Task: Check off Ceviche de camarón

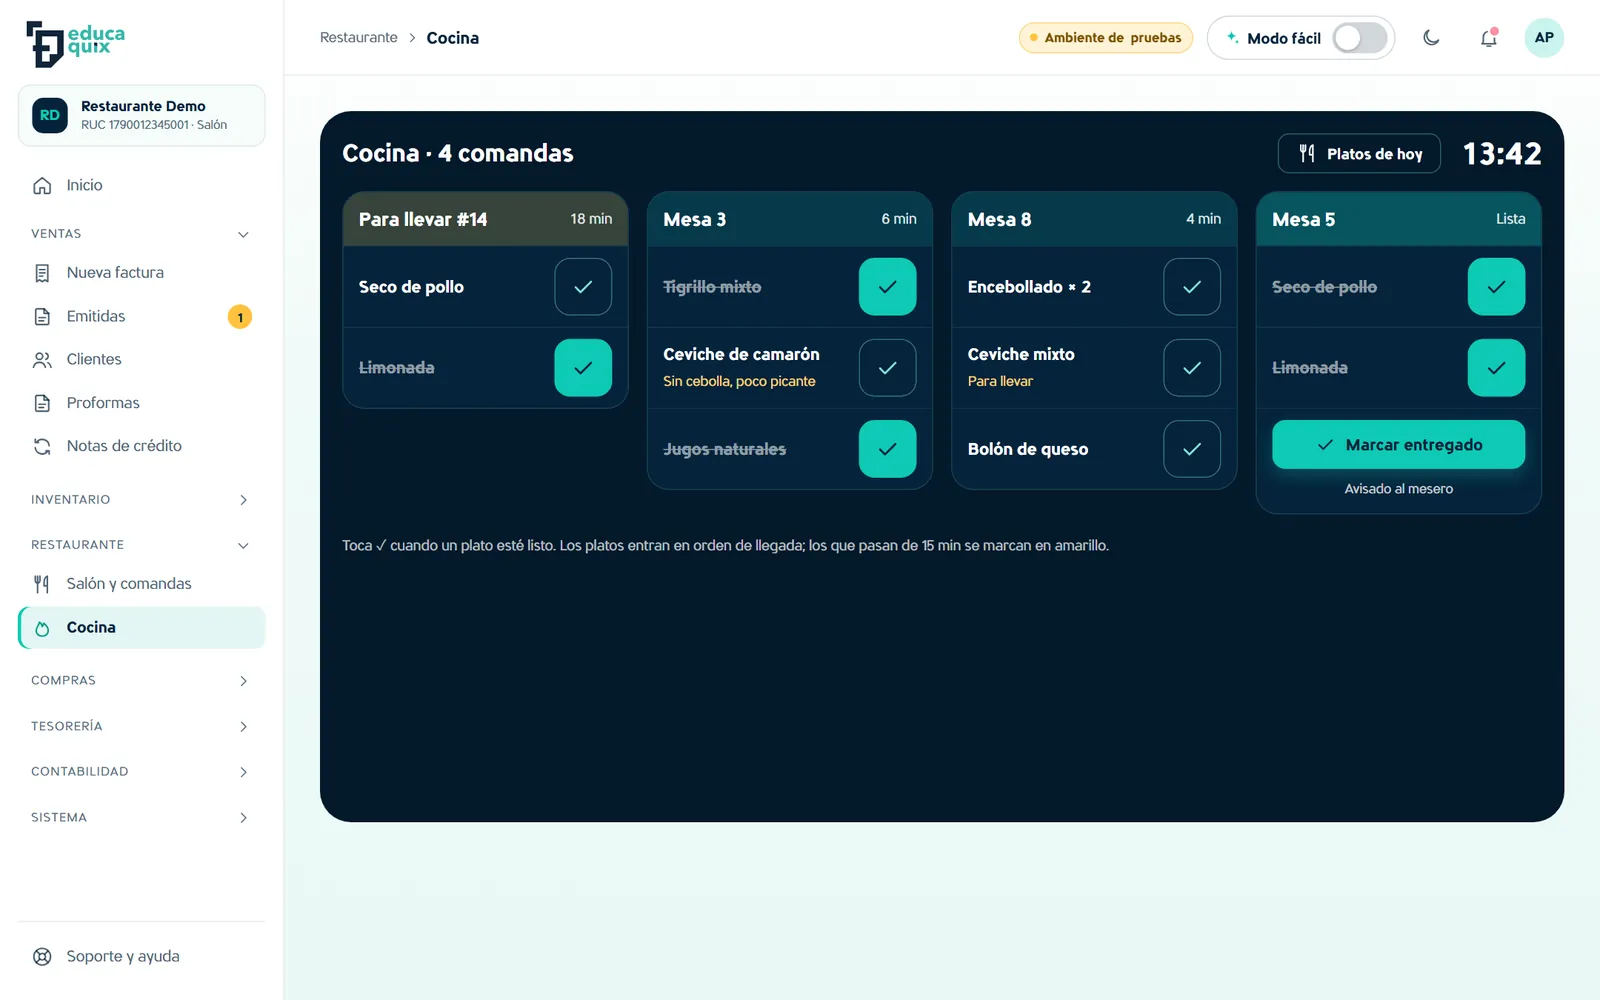Action: tap(887, 368)
